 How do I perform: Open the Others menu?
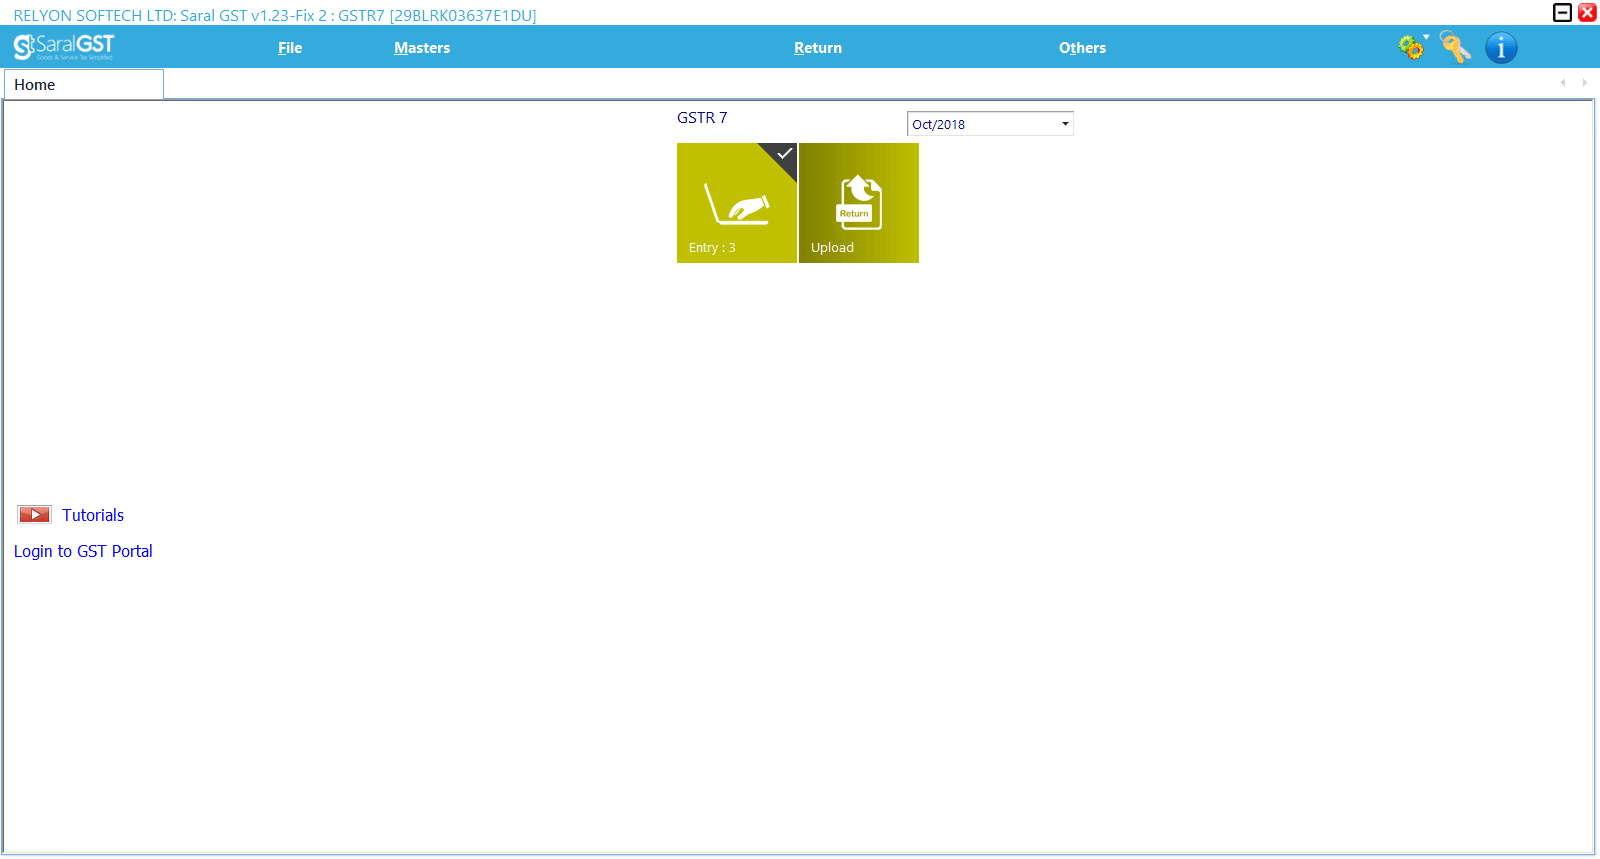click(x=1082, y=48)
